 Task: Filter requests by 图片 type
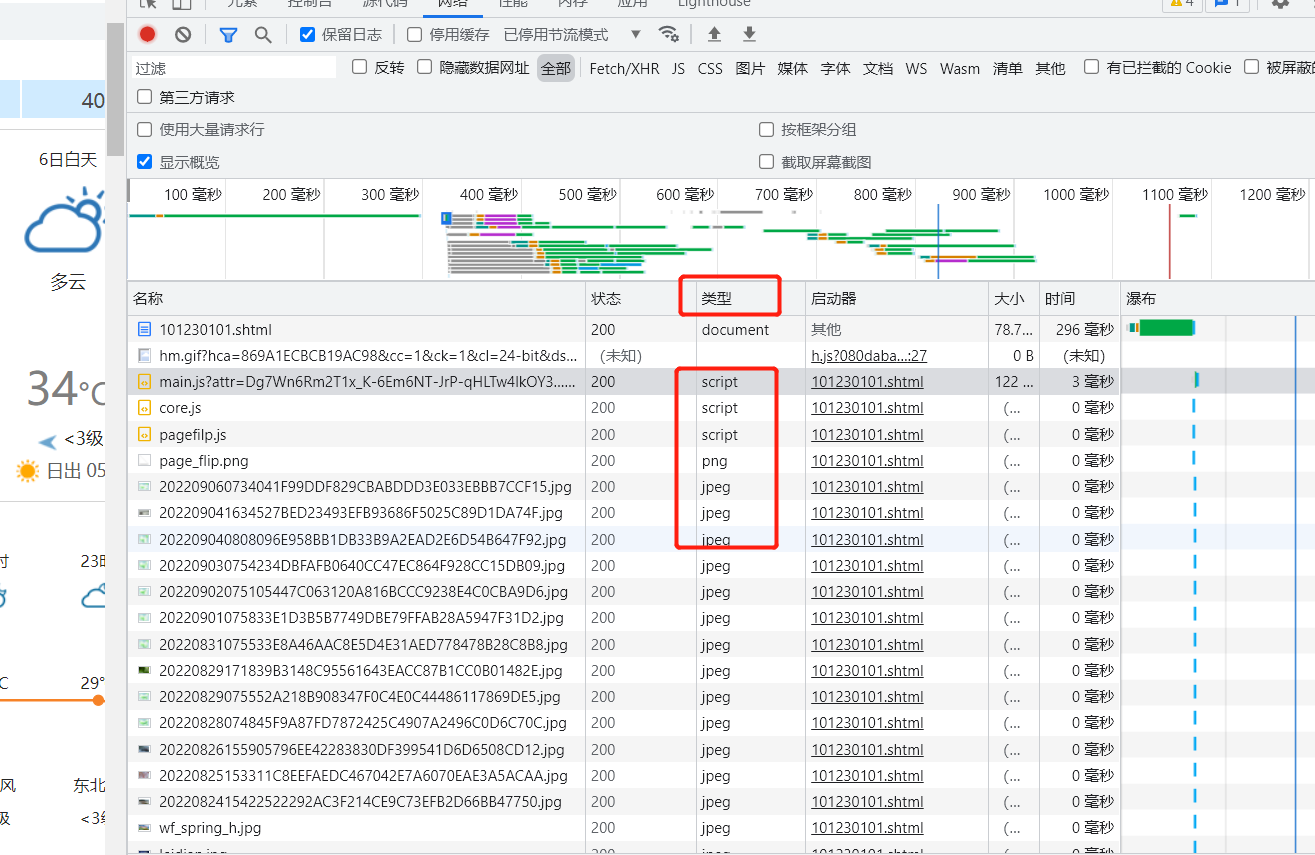pos(750,68)
